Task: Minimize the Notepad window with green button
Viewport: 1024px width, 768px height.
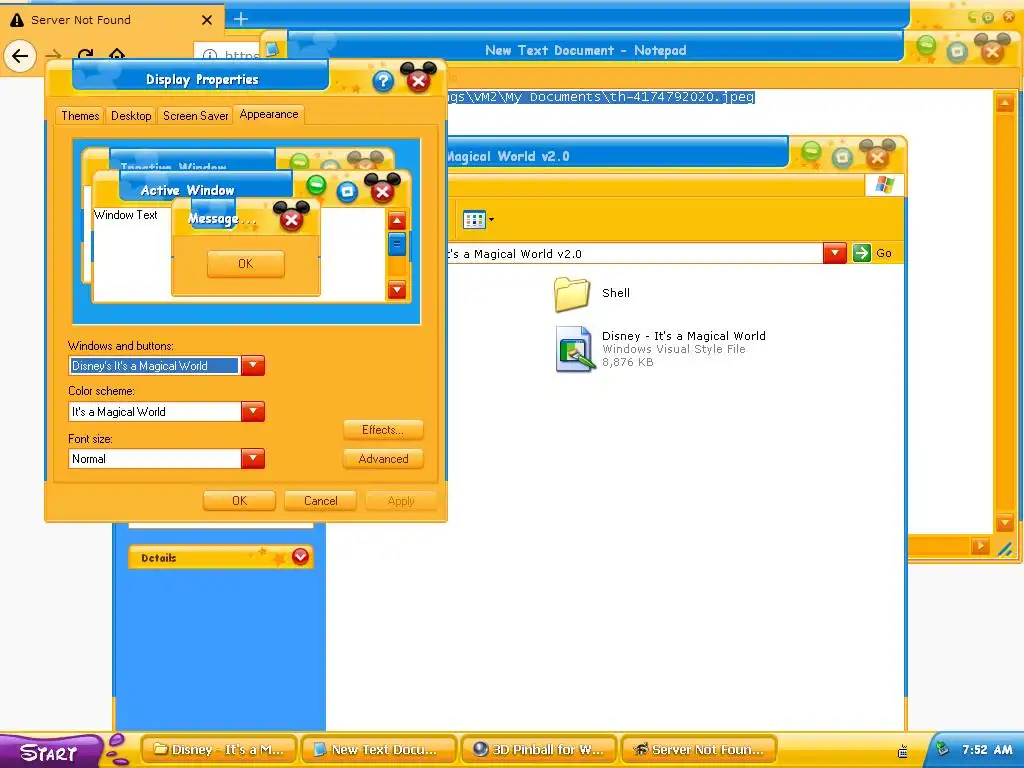Action: [x=926, y=47]
